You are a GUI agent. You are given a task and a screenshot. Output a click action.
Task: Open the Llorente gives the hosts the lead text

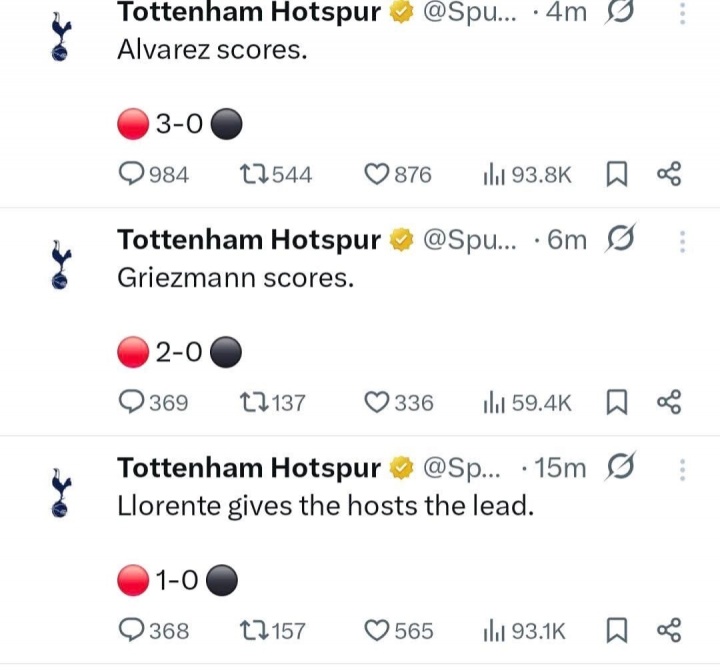(x=325, y=505)
